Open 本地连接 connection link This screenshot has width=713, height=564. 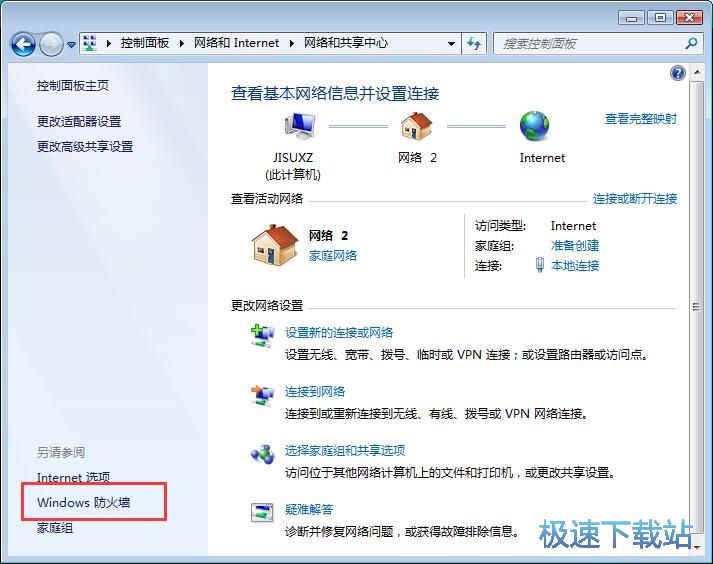pyautogui.click(x=575, y=266)
